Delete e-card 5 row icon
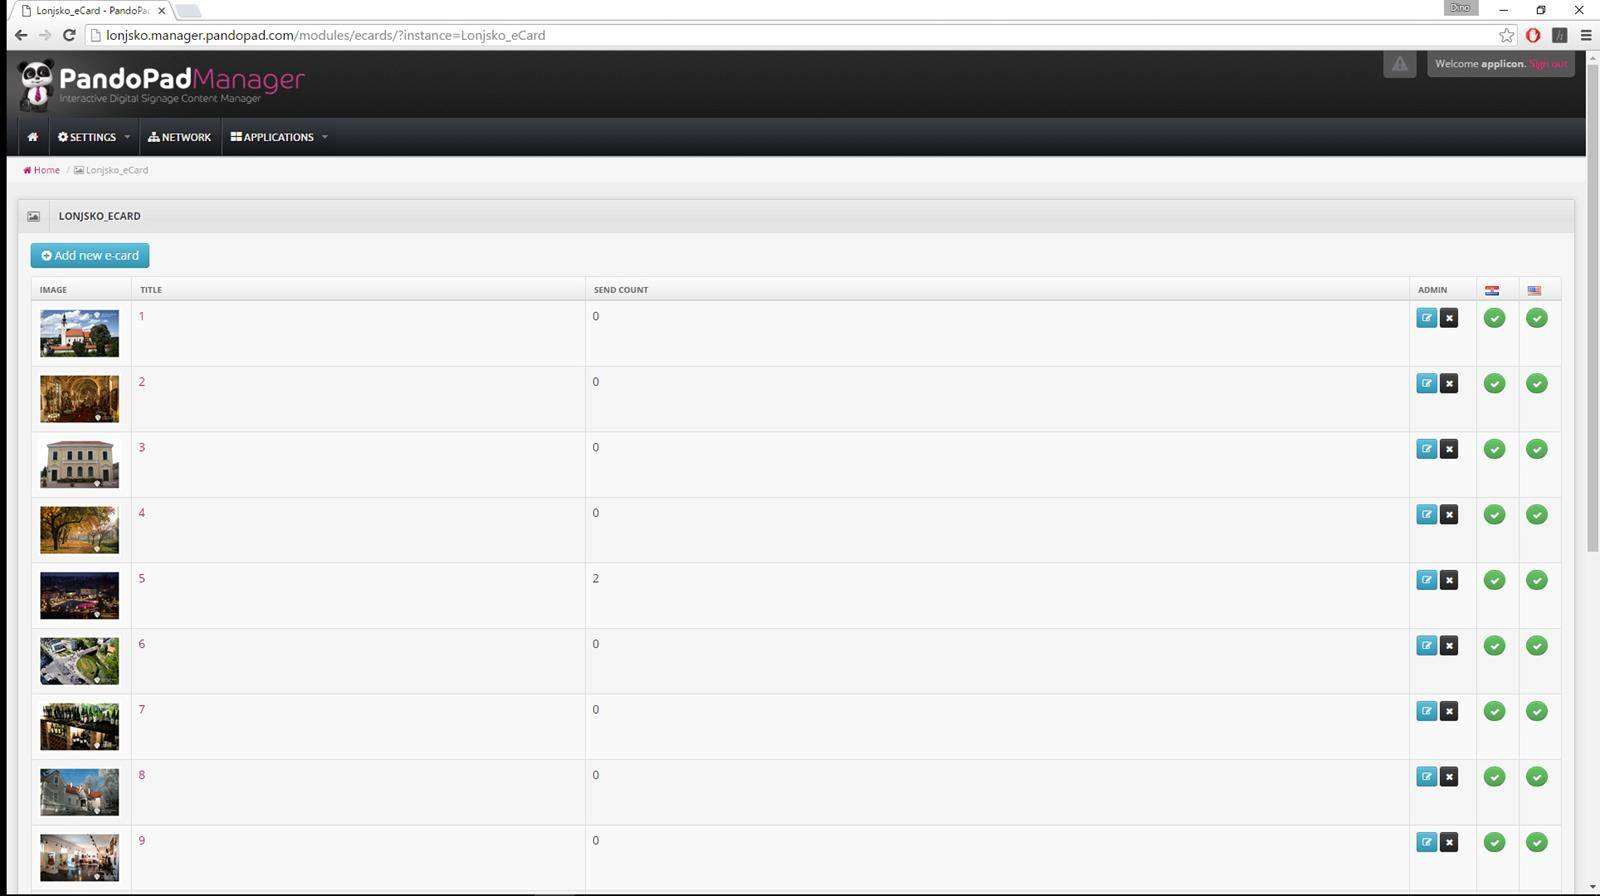Screen dimensions: 1600x896 pos(1449,580)
